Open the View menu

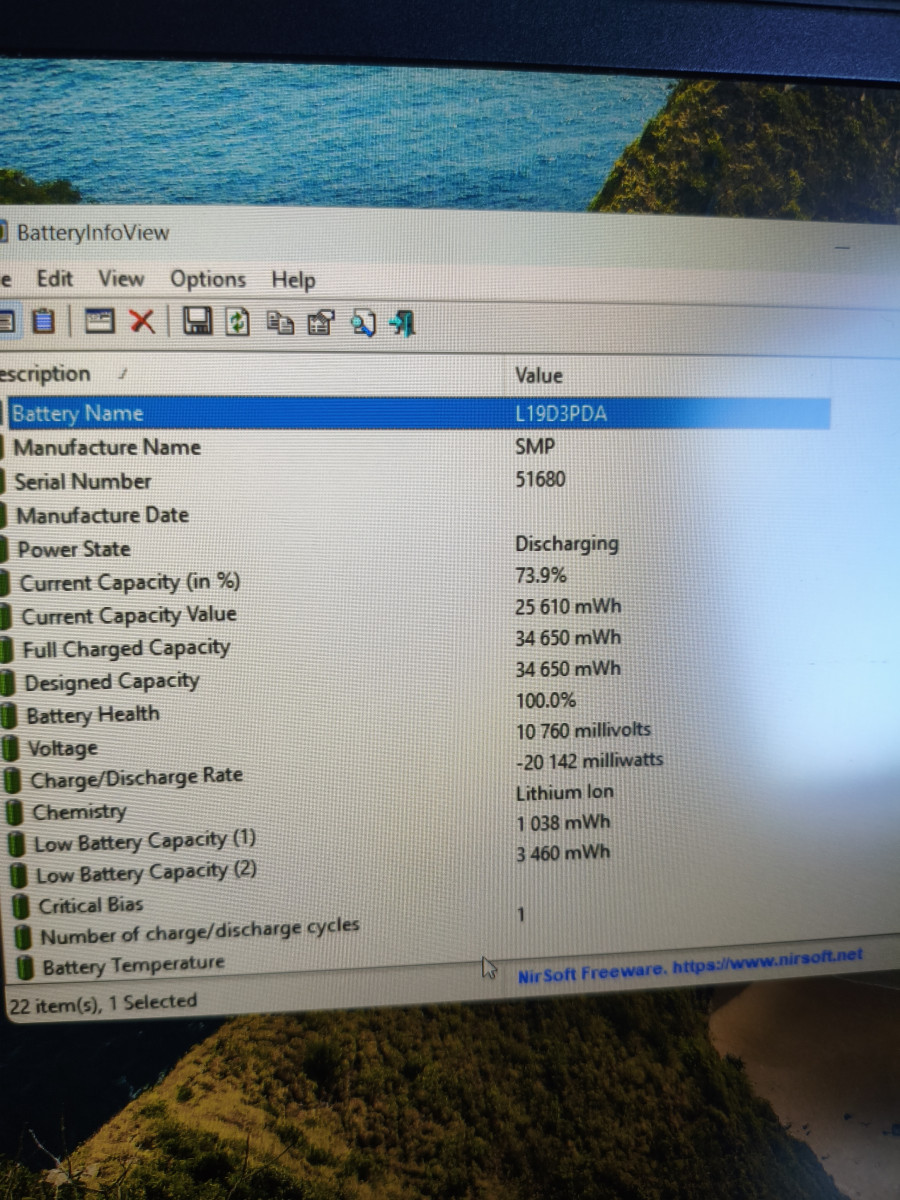121,279
